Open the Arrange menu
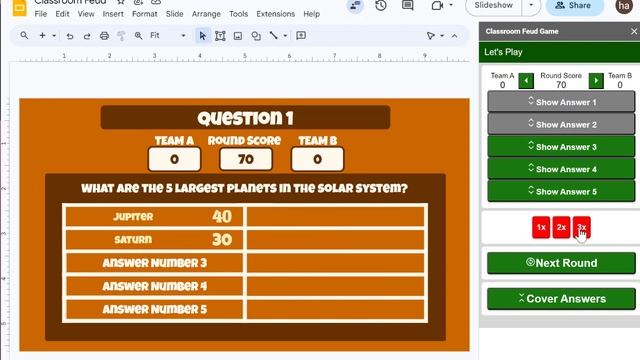This screenshot has height=360, width=640. [206, 14]
